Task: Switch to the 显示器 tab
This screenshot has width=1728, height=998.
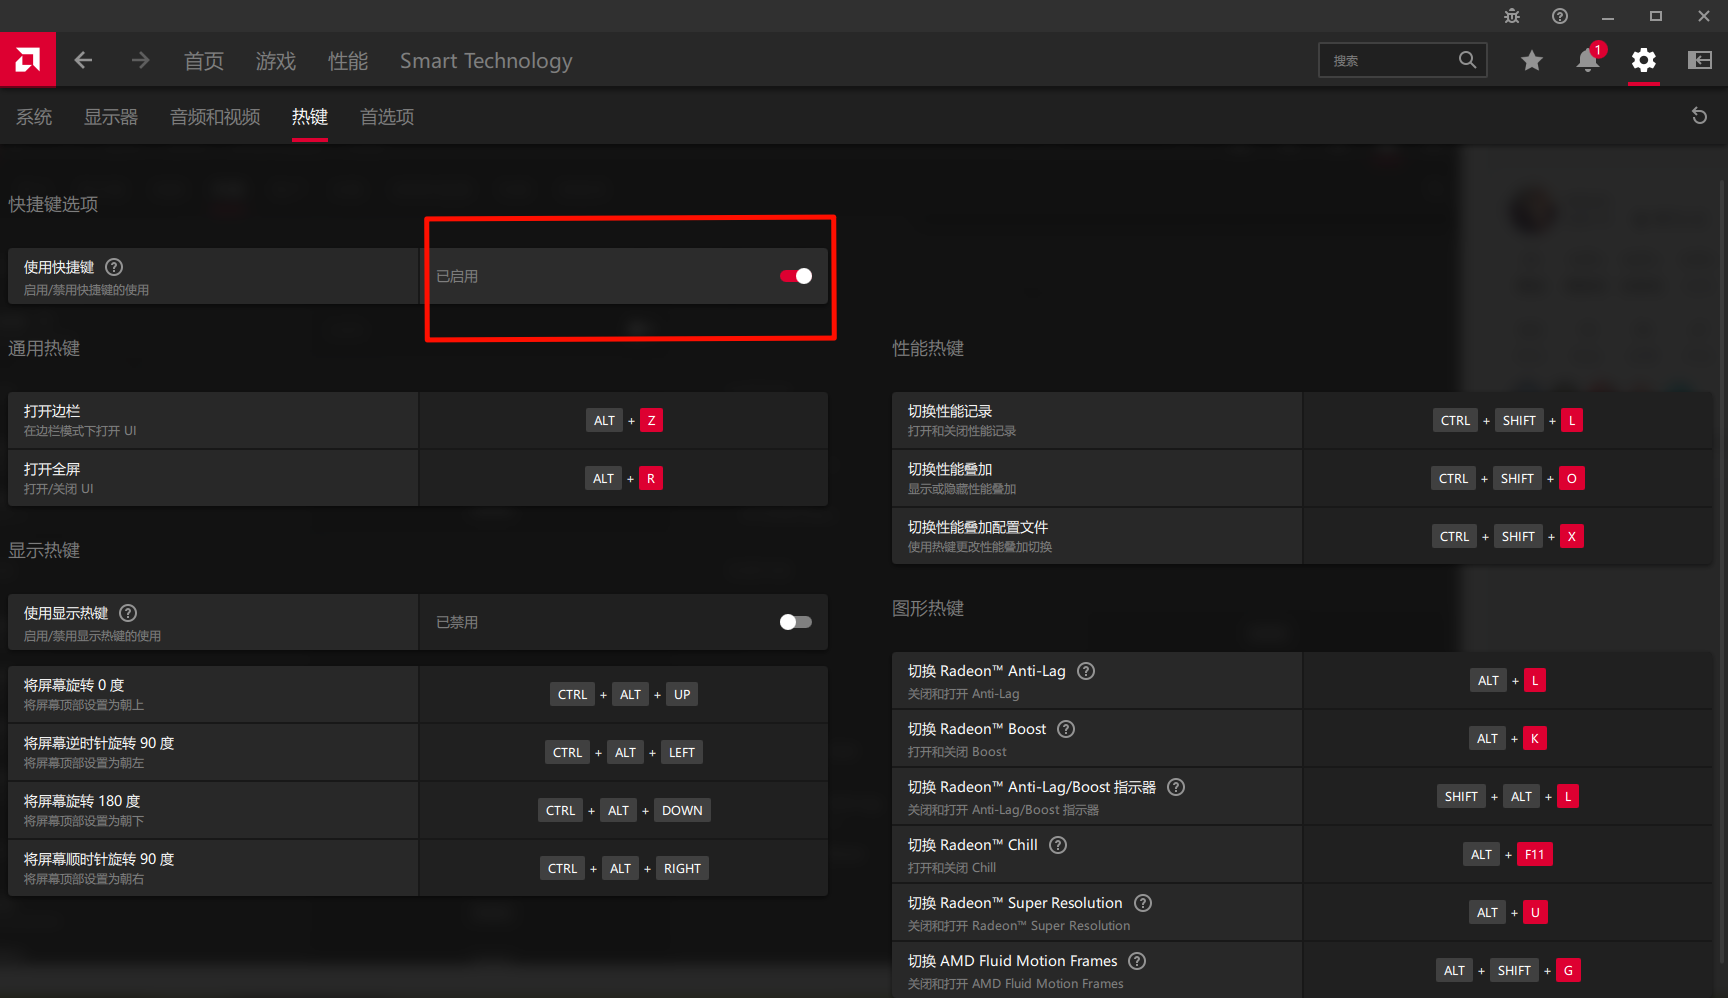Action: (111, 117)
